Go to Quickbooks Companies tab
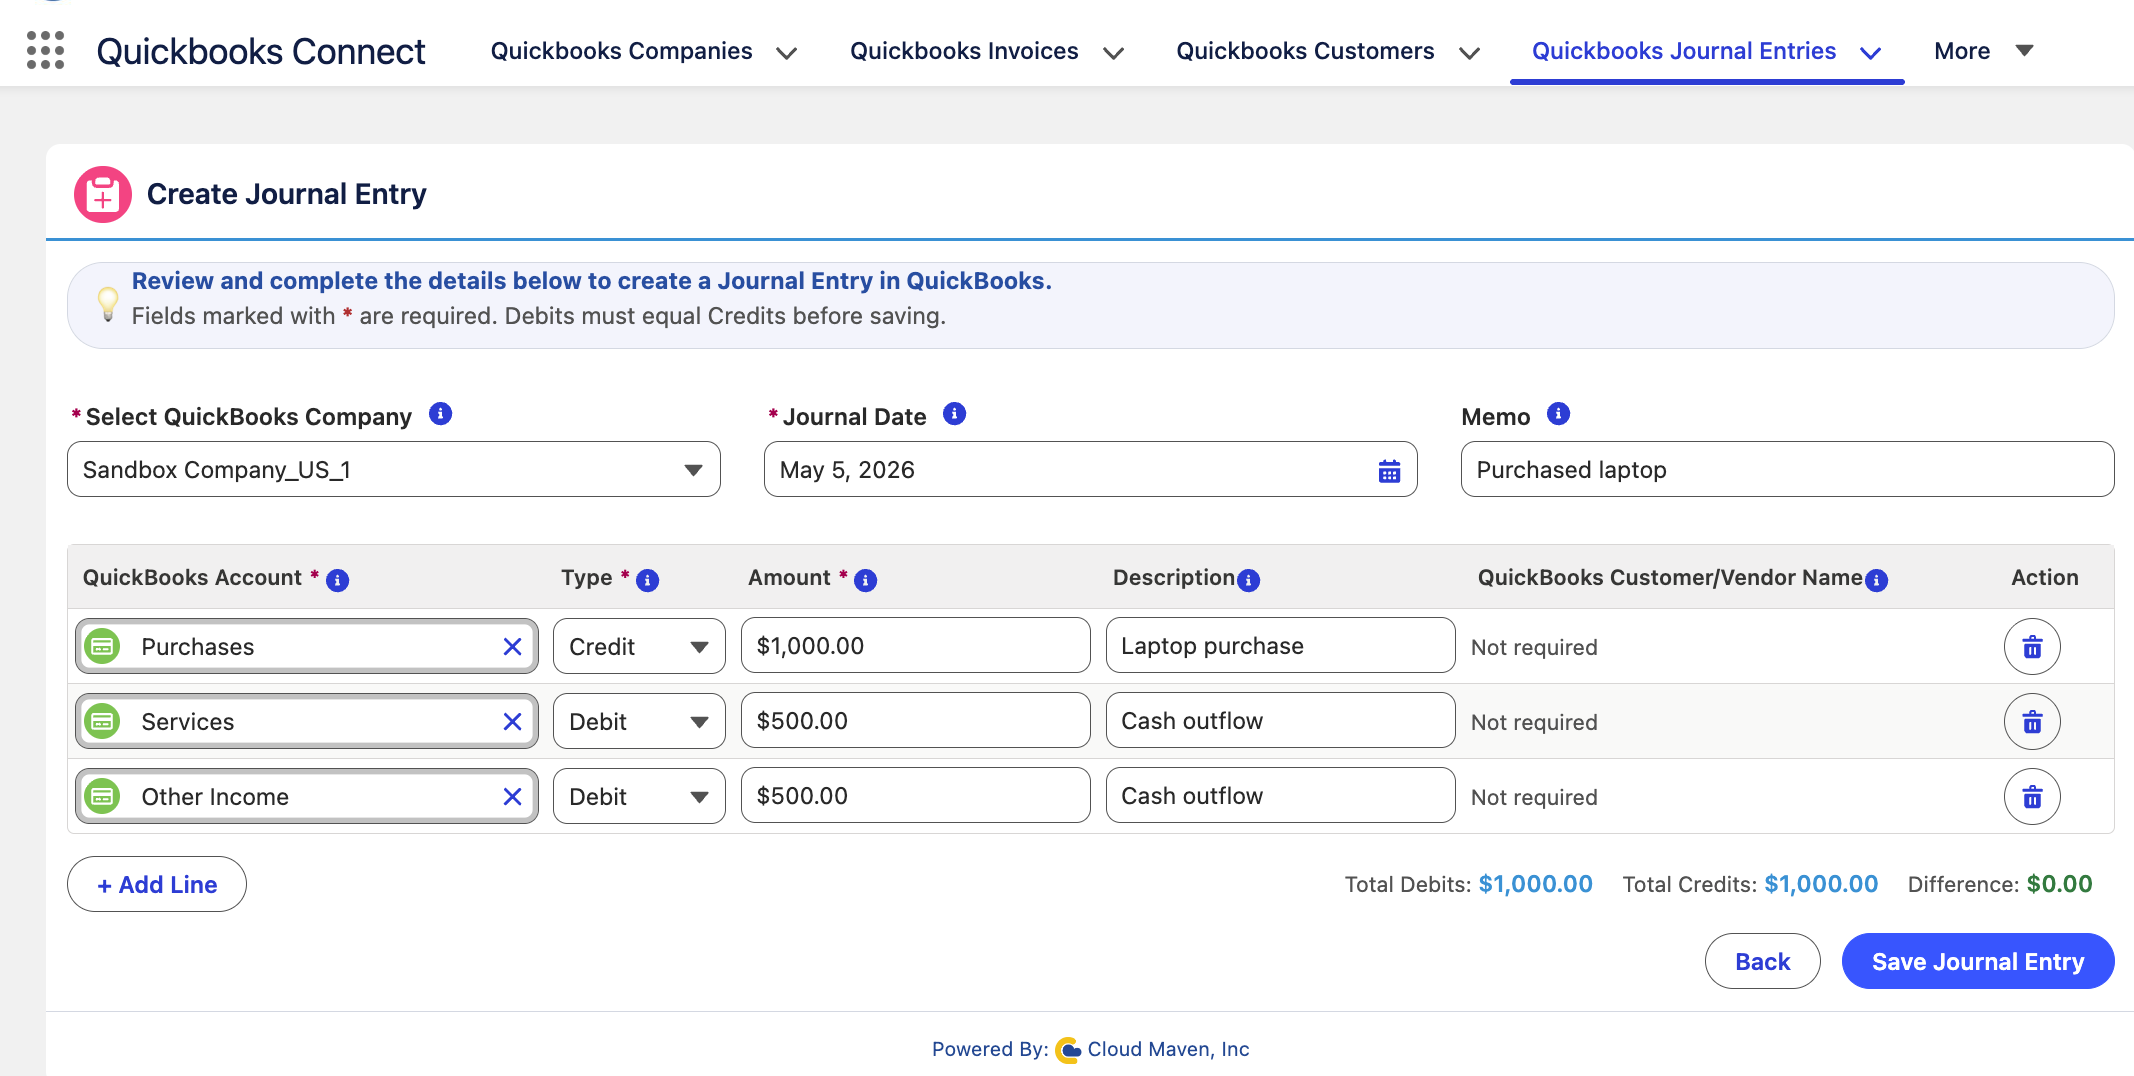This screenshot has width=2134, height=1076. coord(621,51)
